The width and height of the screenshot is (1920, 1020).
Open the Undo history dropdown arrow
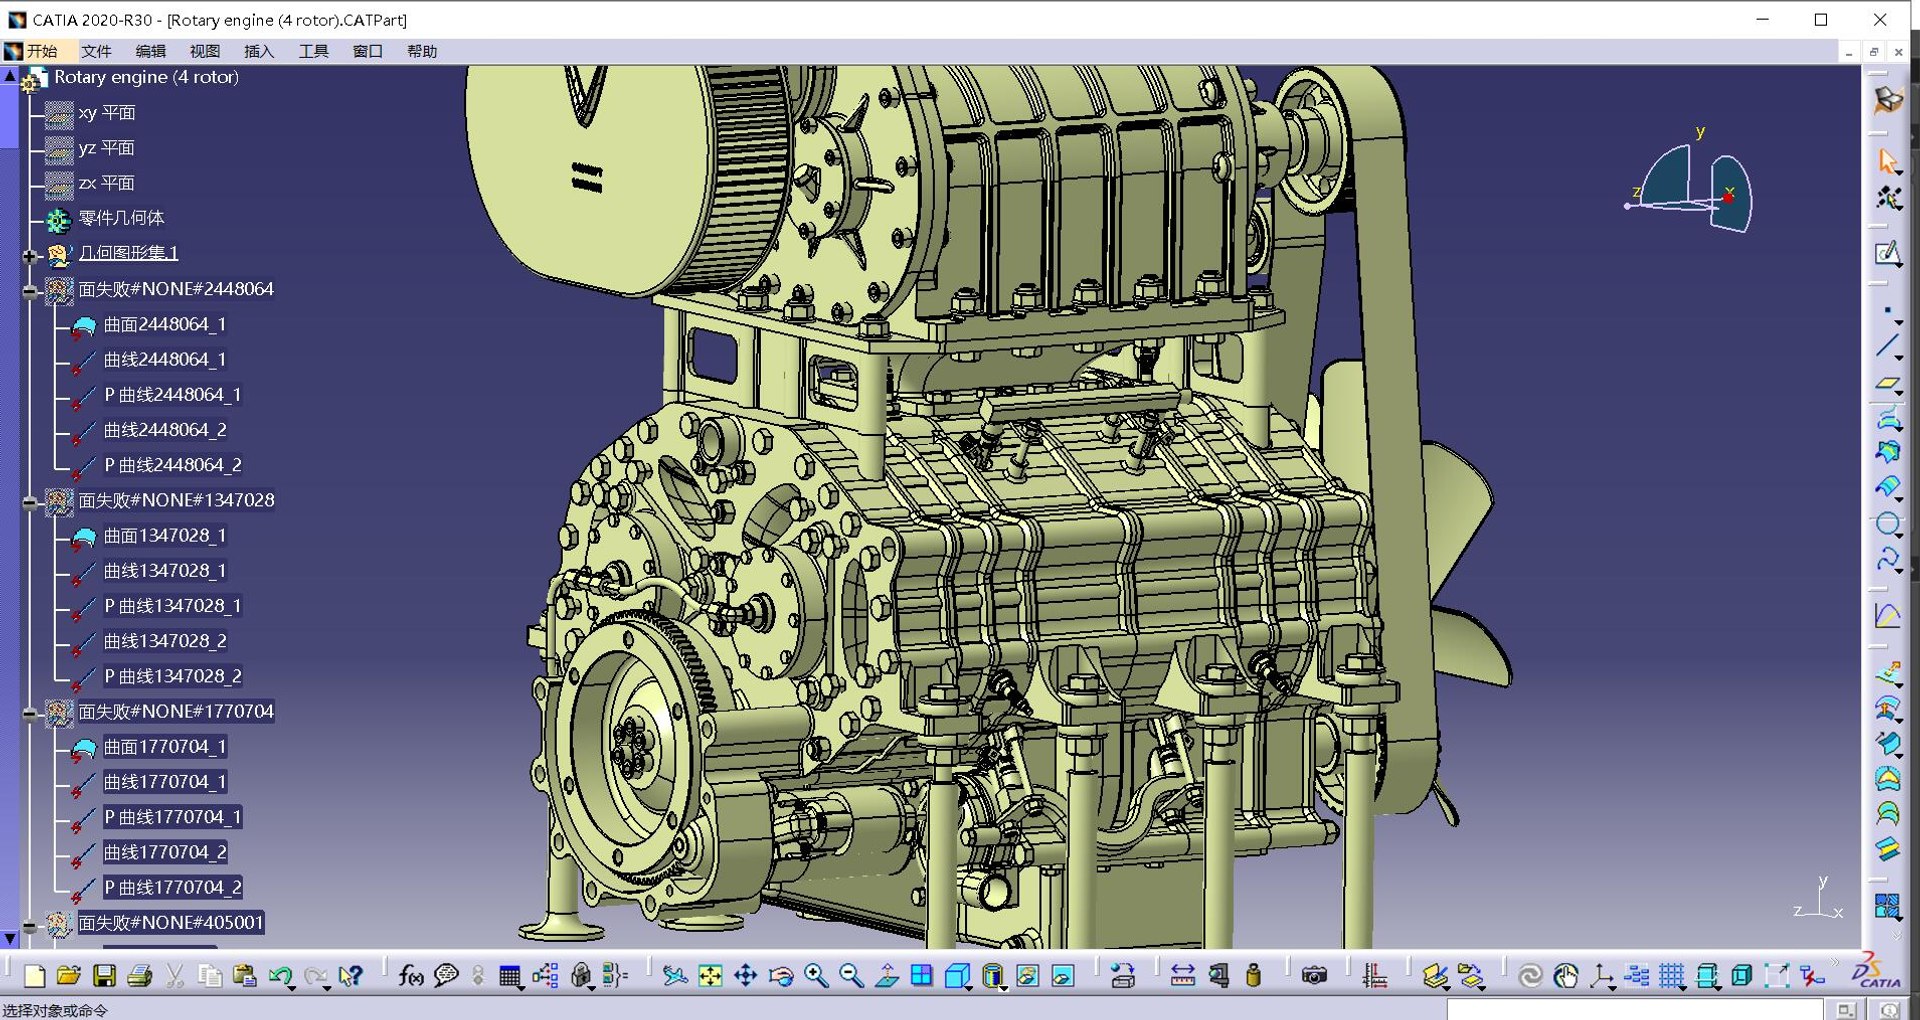(x=292, y=987)
